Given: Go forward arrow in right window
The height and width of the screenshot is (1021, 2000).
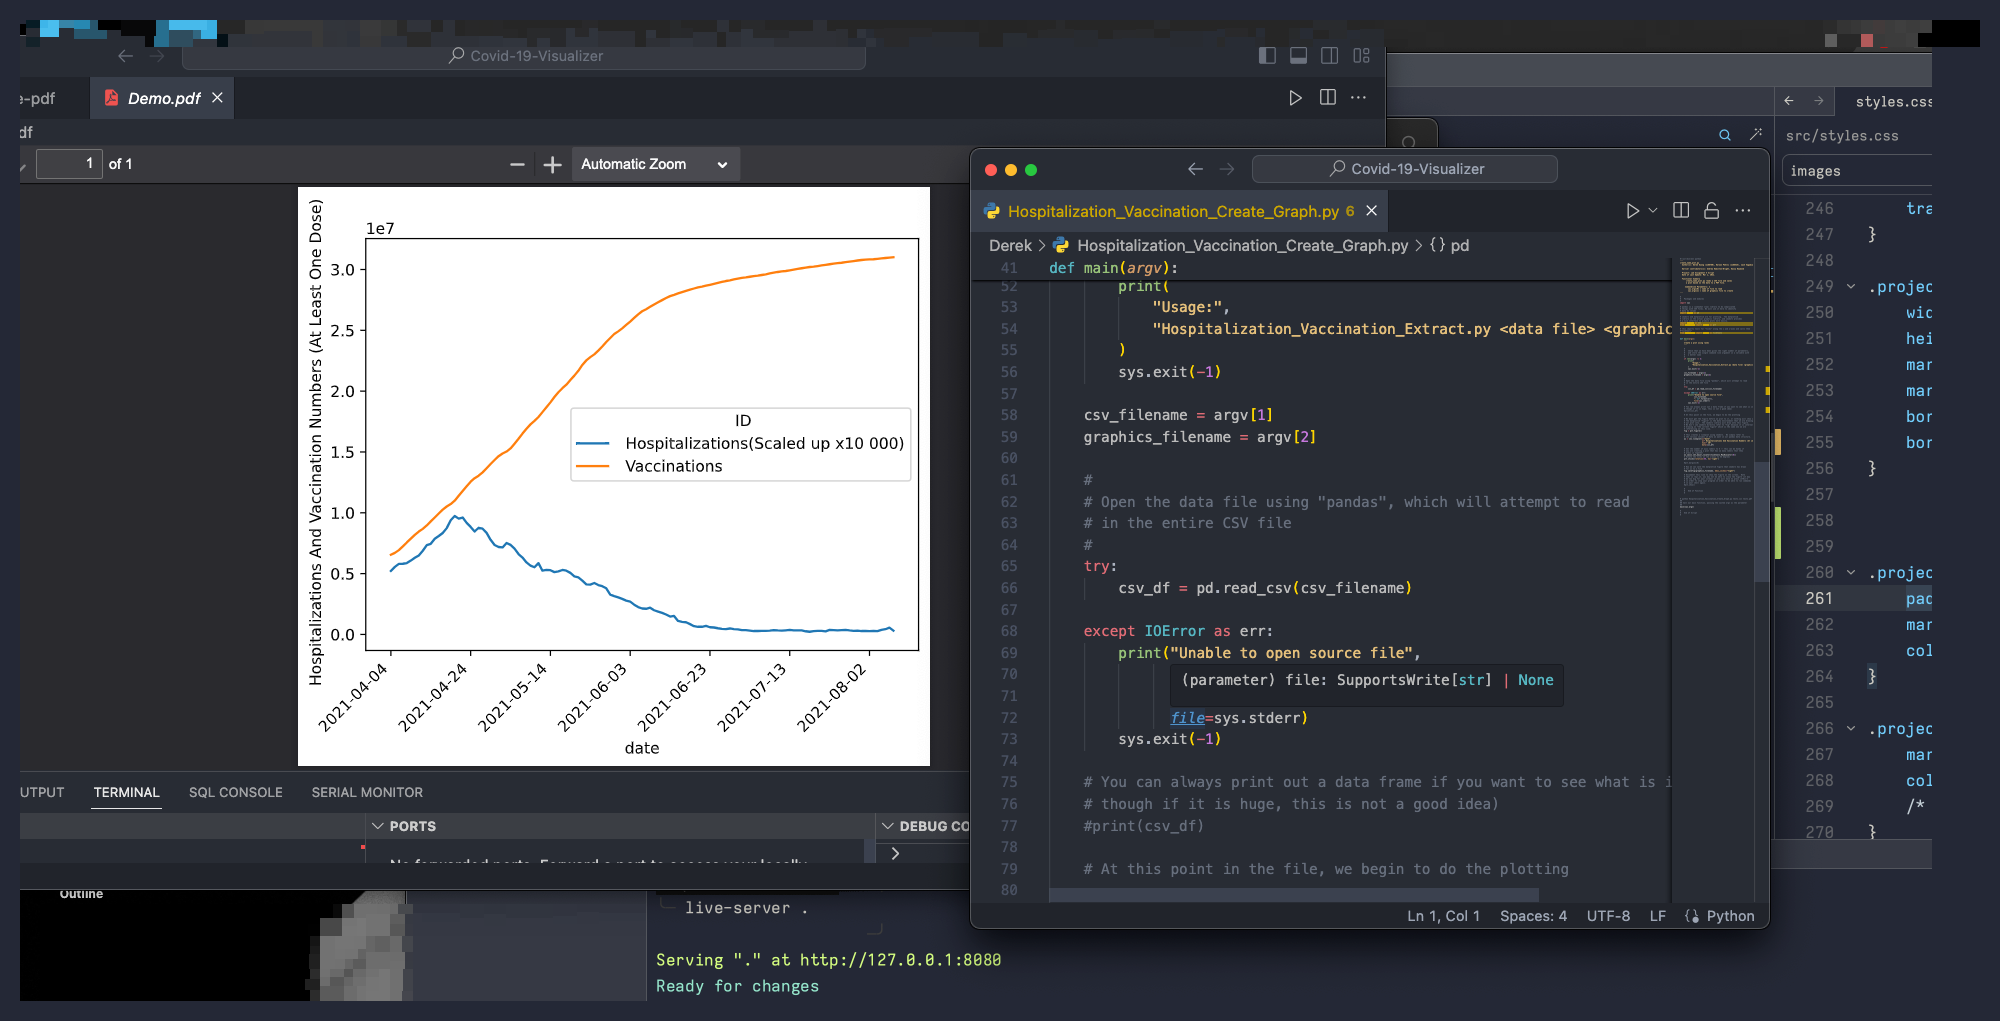Looking at the screenshot, I should tap(1819, 101).
